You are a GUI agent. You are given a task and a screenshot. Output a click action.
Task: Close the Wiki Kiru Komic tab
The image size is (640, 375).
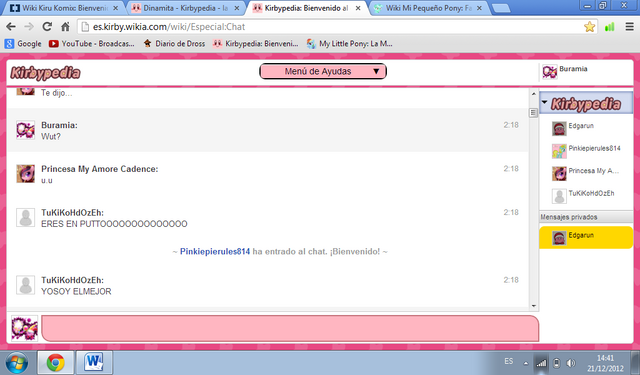click(x=116, y=8)
